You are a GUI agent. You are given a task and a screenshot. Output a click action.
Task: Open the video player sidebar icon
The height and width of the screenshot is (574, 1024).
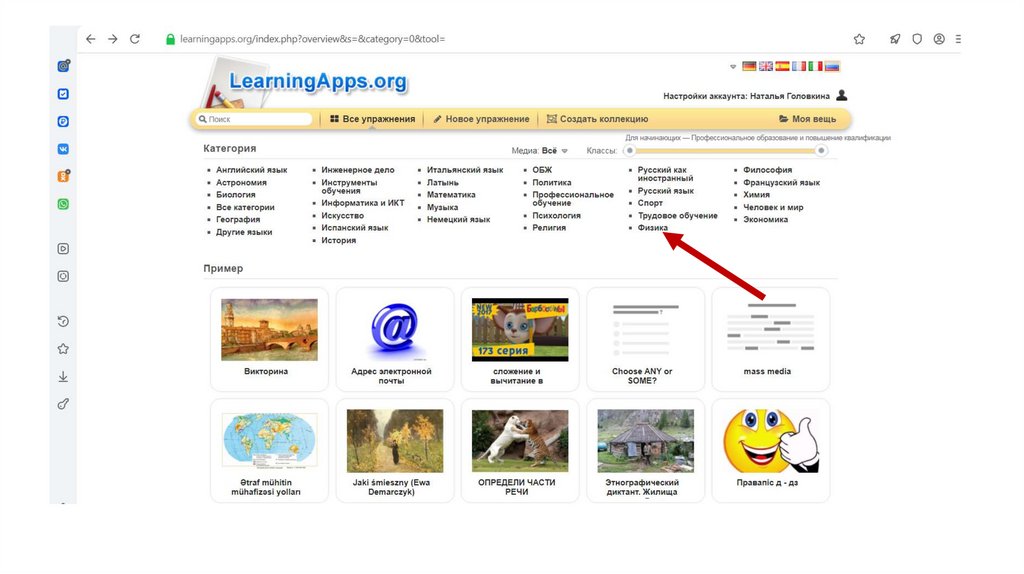63,249
